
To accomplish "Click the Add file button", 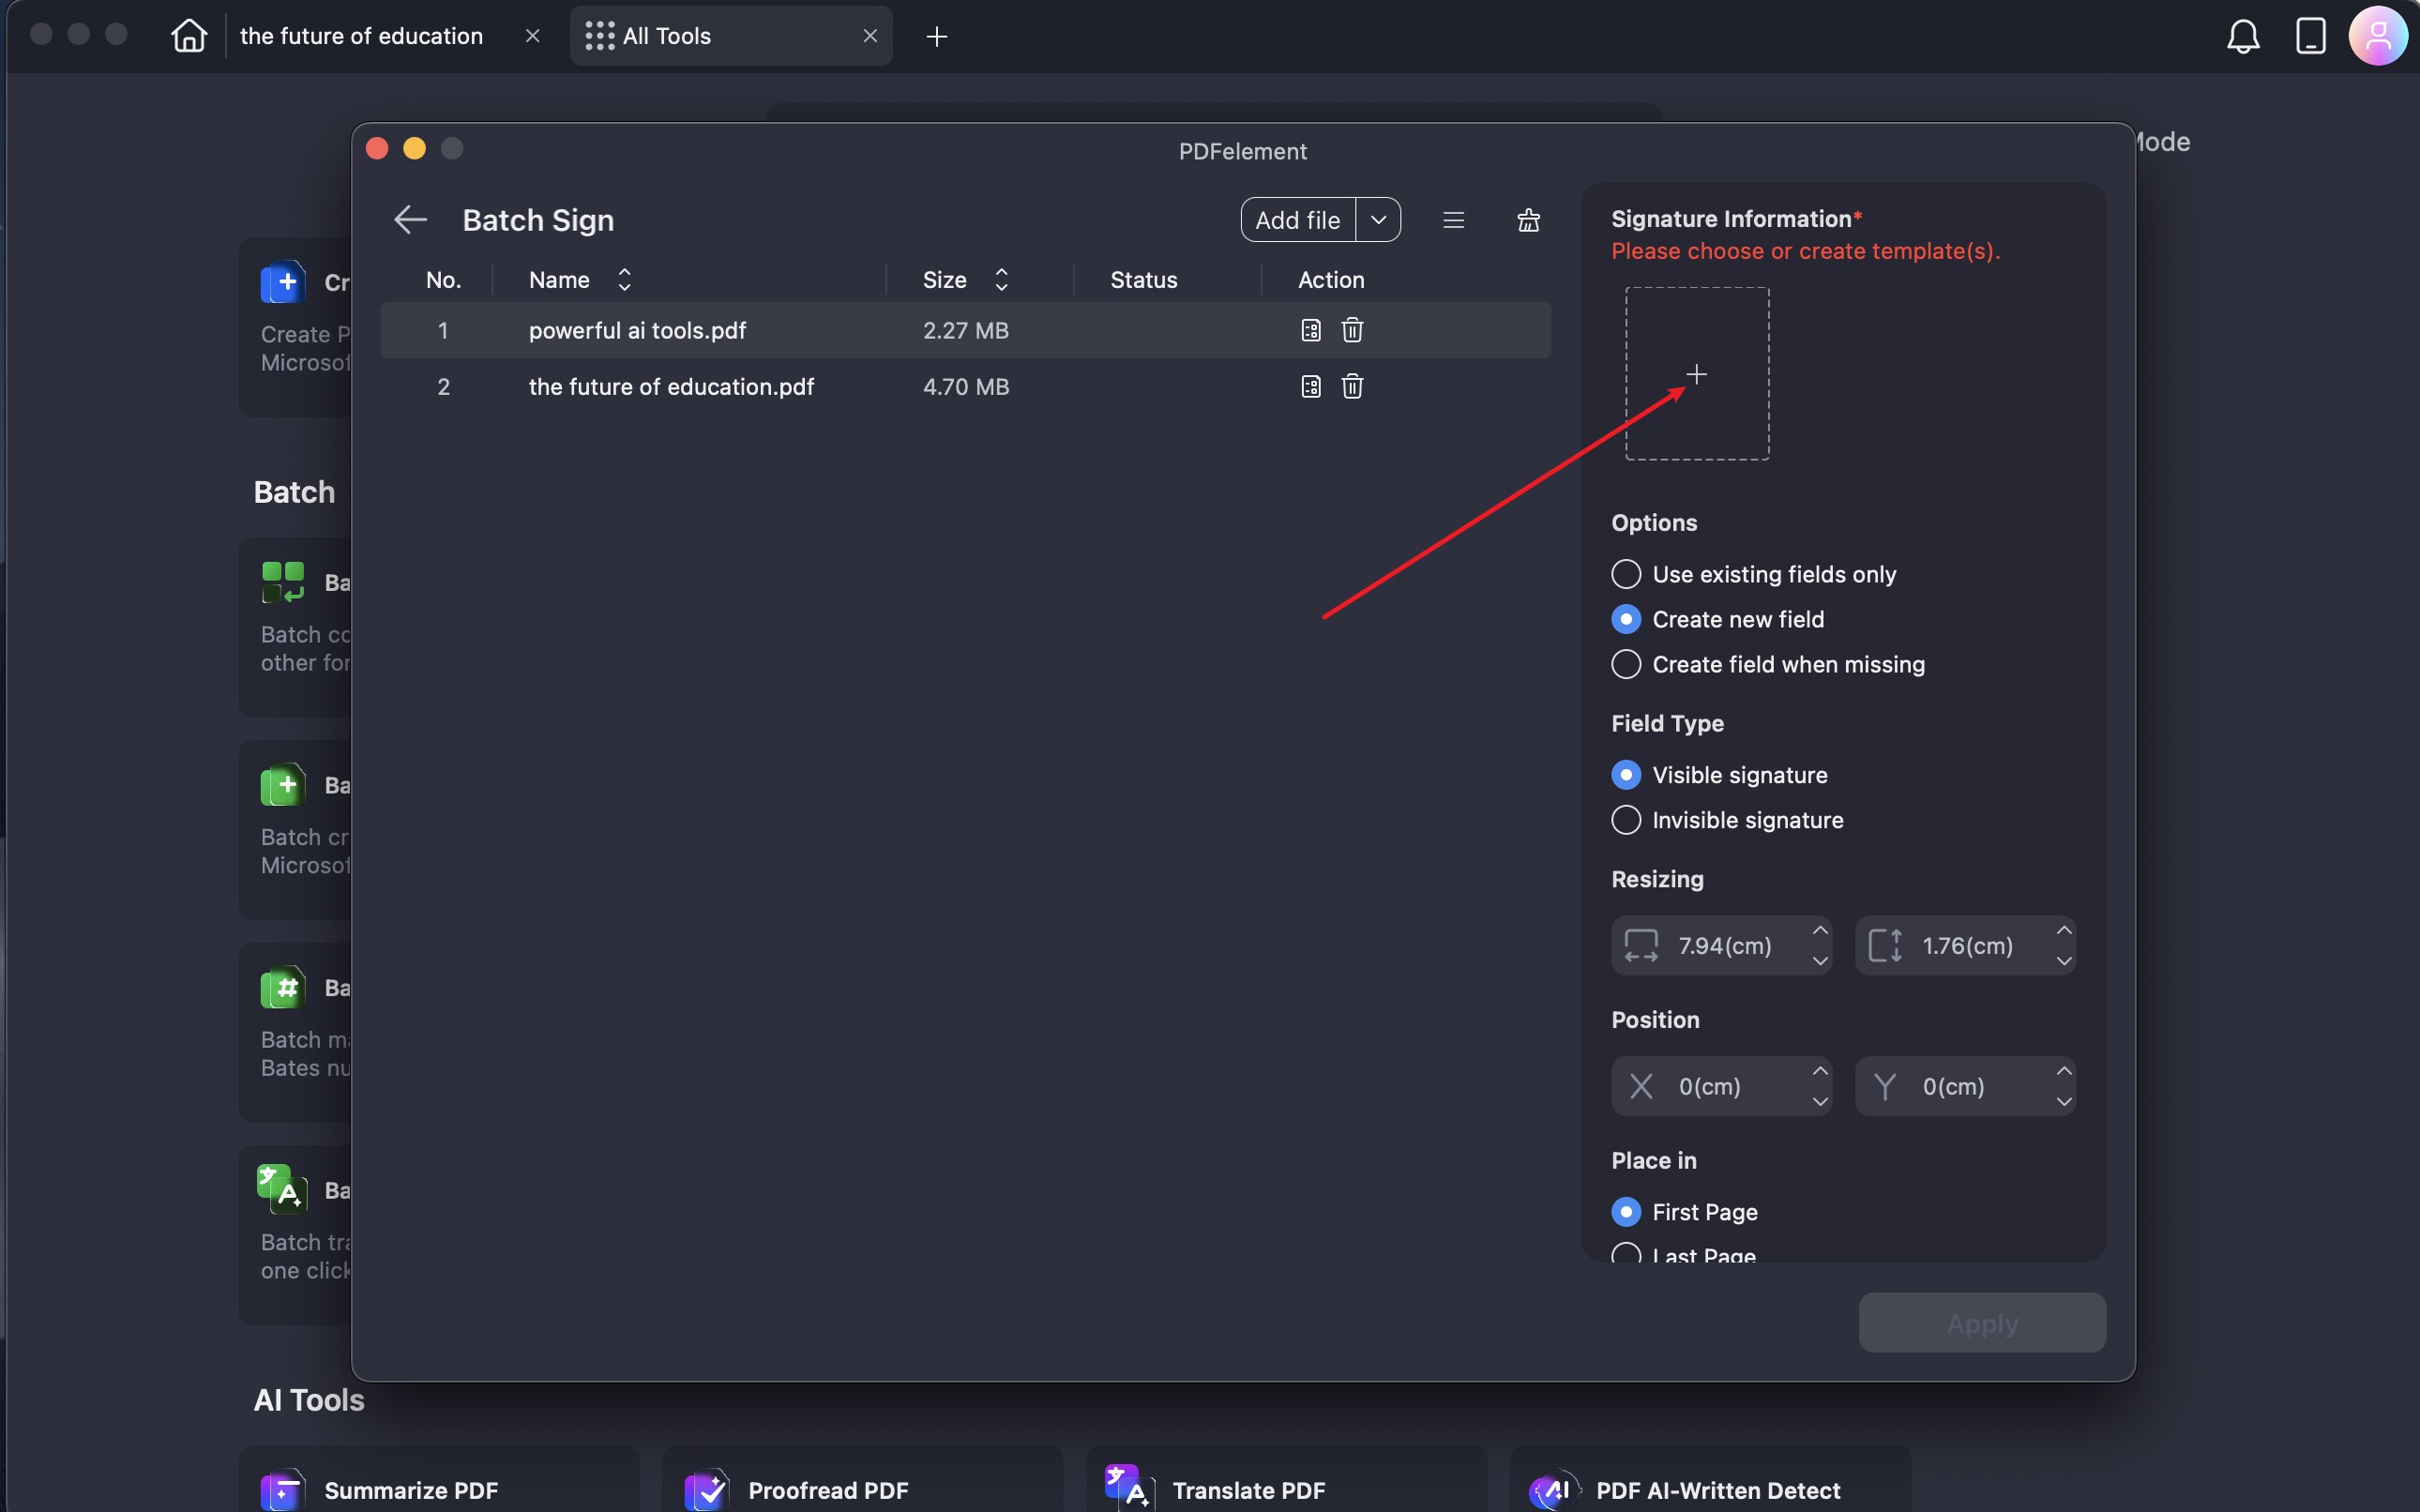I will 1298,220.
